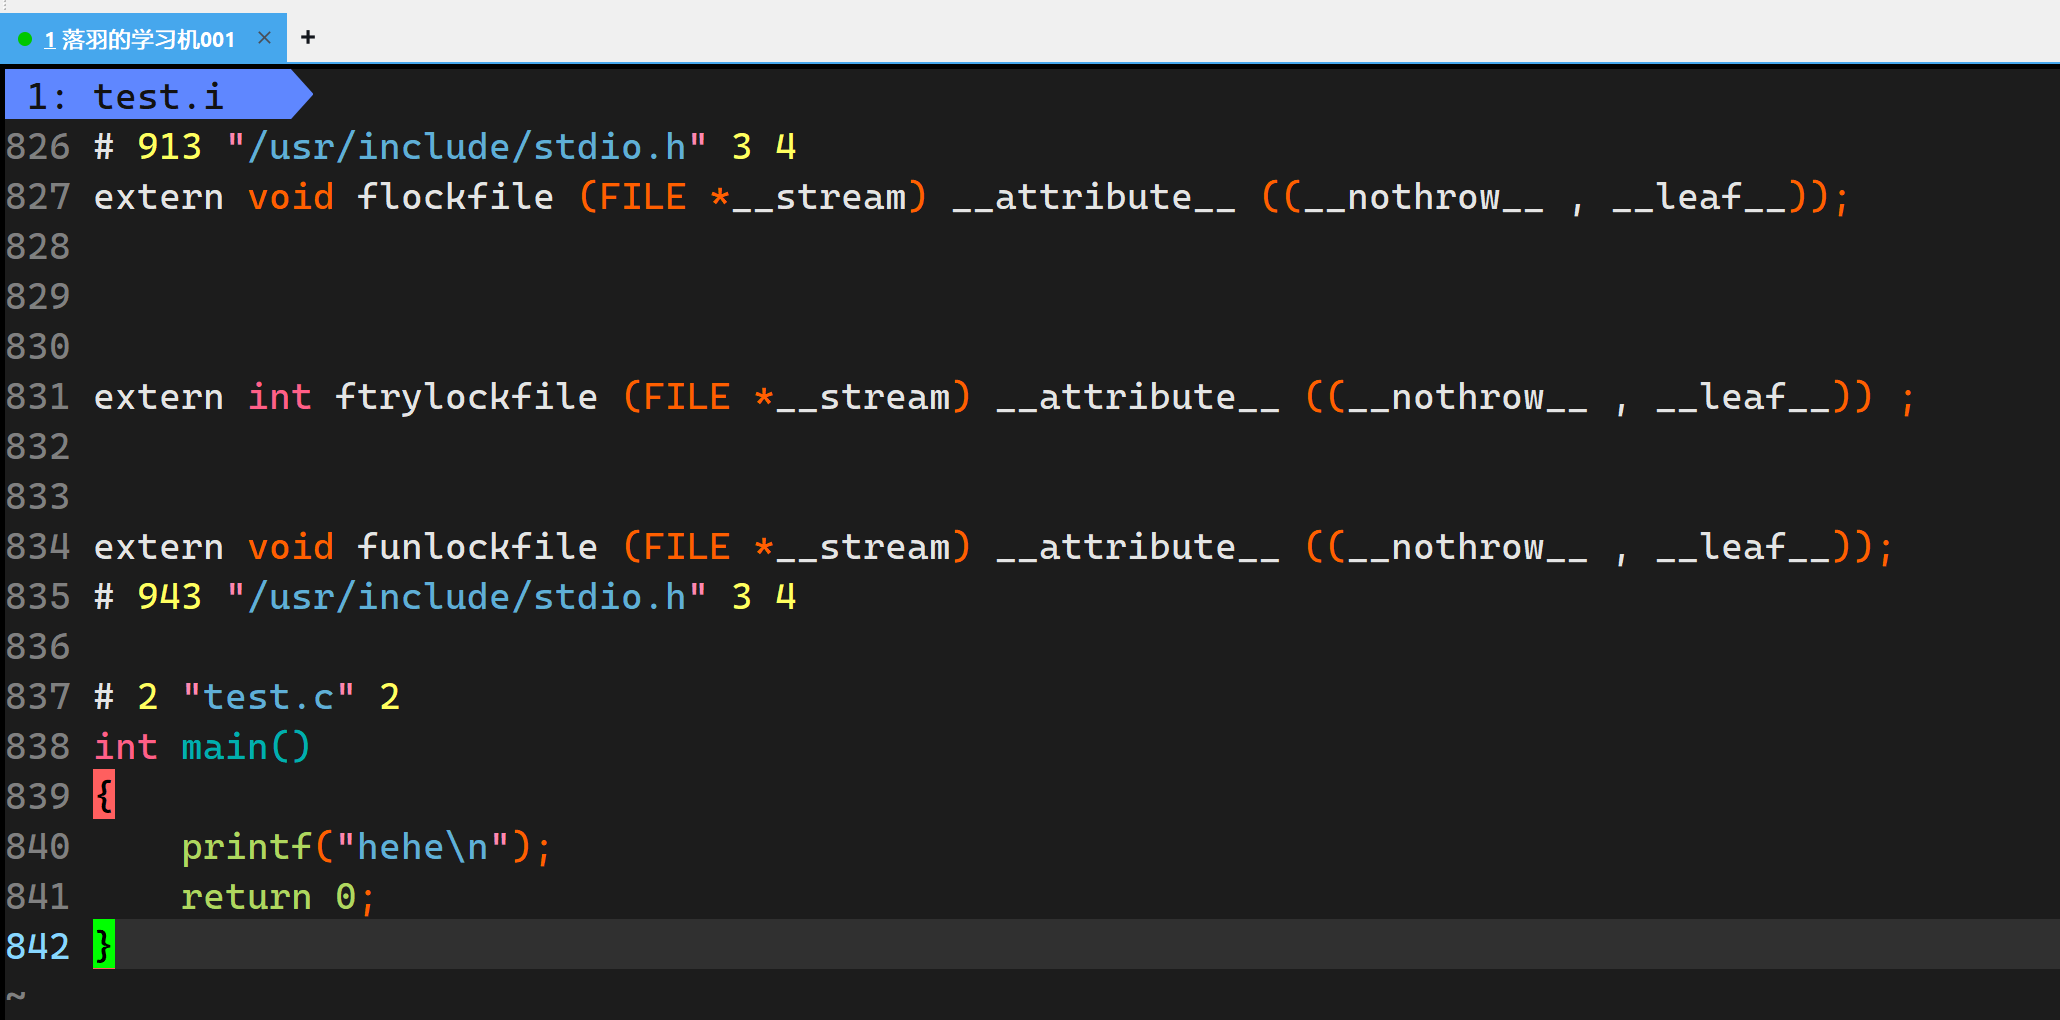Click the int keyword before ftrylockfile
Image resolution: width=2060 pixels, height=1020 pixels.
pyautogui.click(x=280, y=397)
